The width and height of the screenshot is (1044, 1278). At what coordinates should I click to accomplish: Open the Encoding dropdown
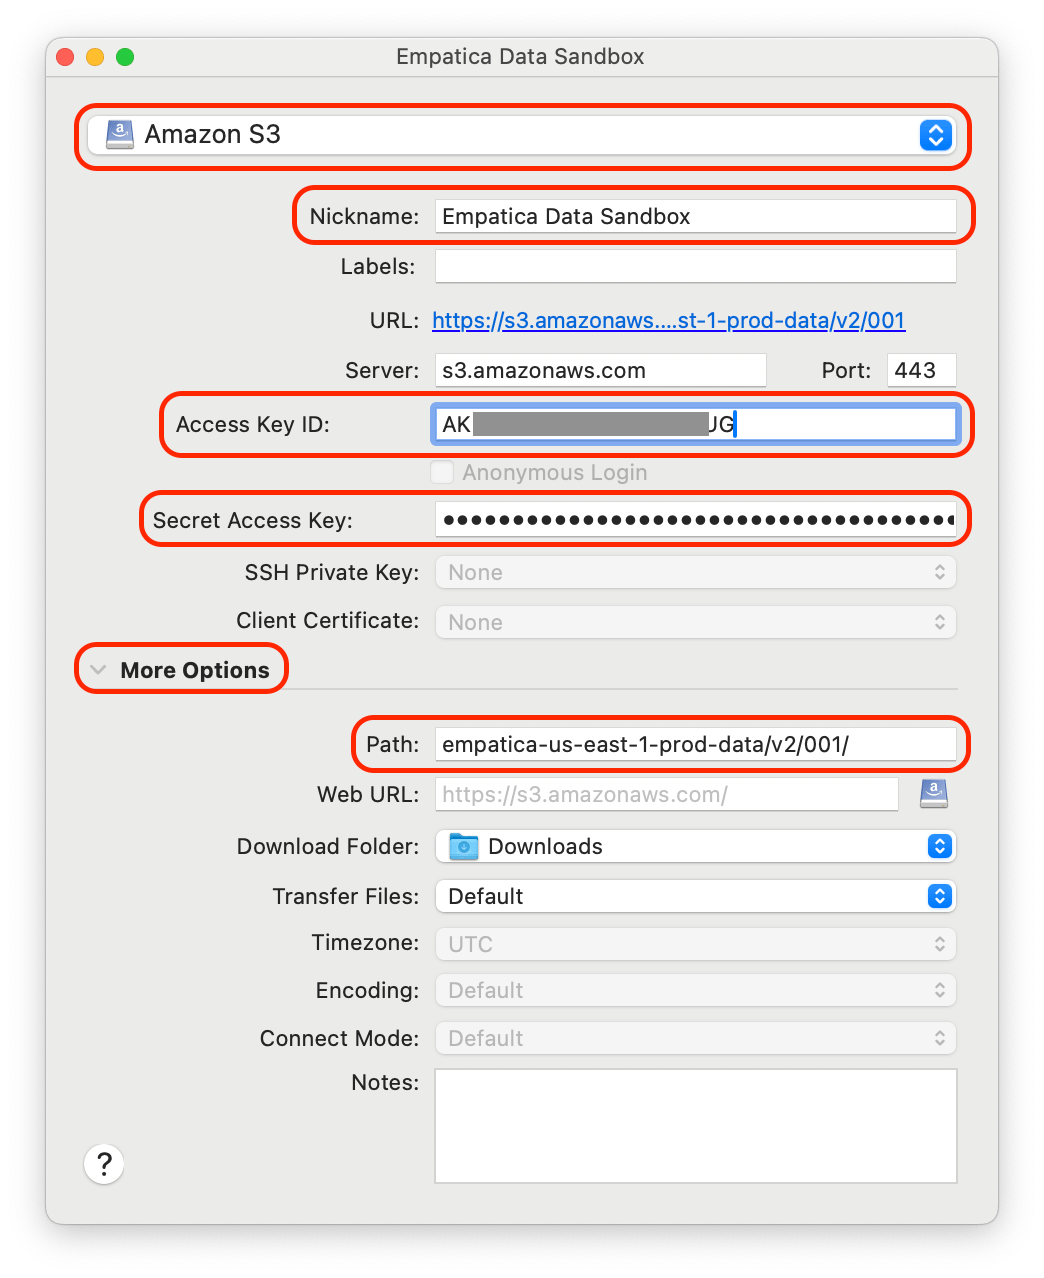[x=938, y=990]
